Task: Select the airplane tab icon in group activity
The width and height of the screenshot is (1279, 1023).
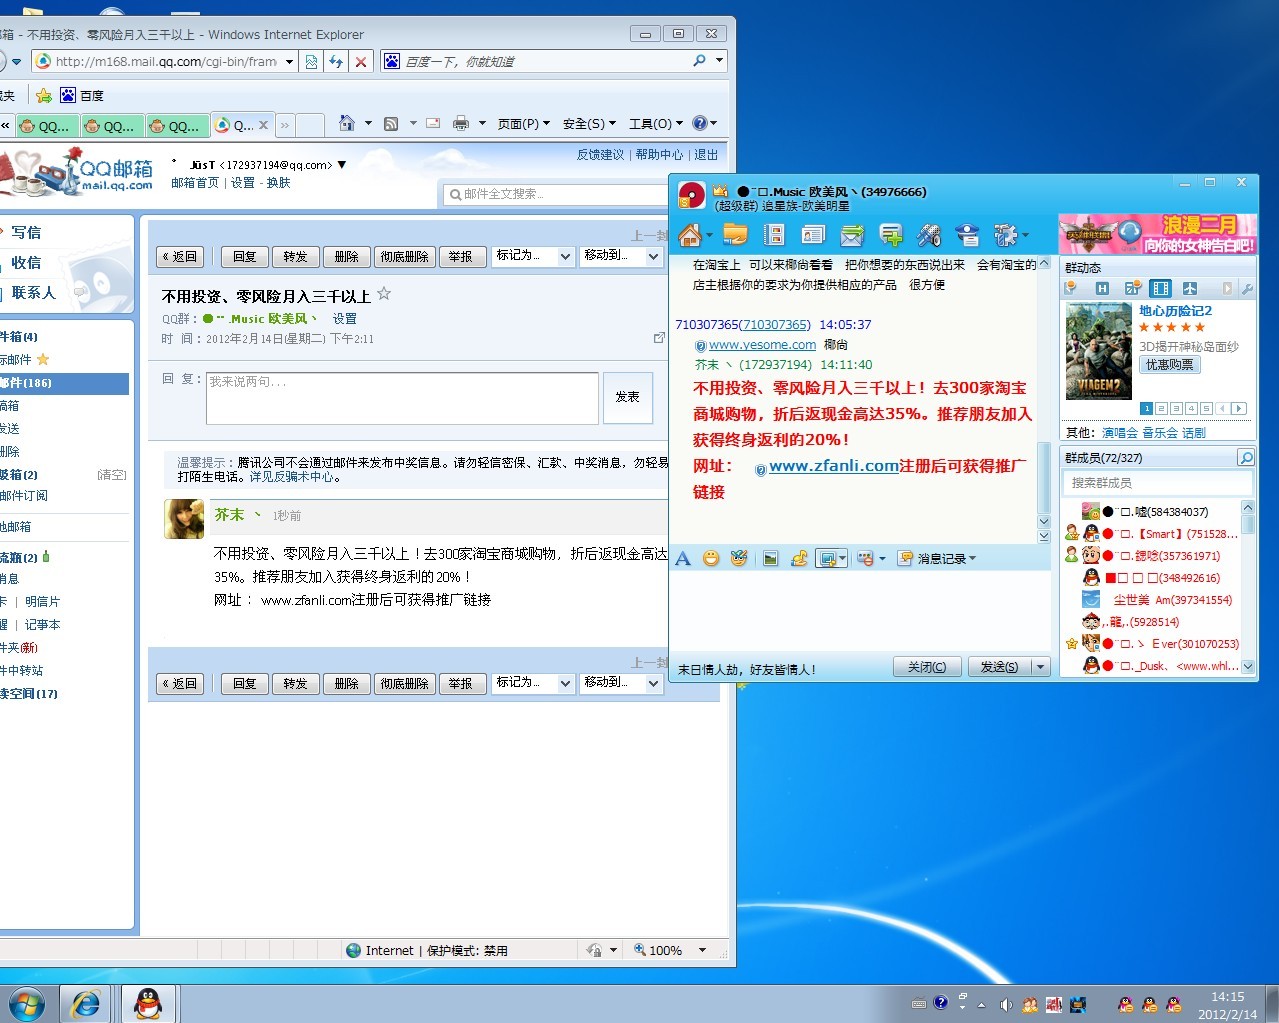Action: coord(1189,288)
